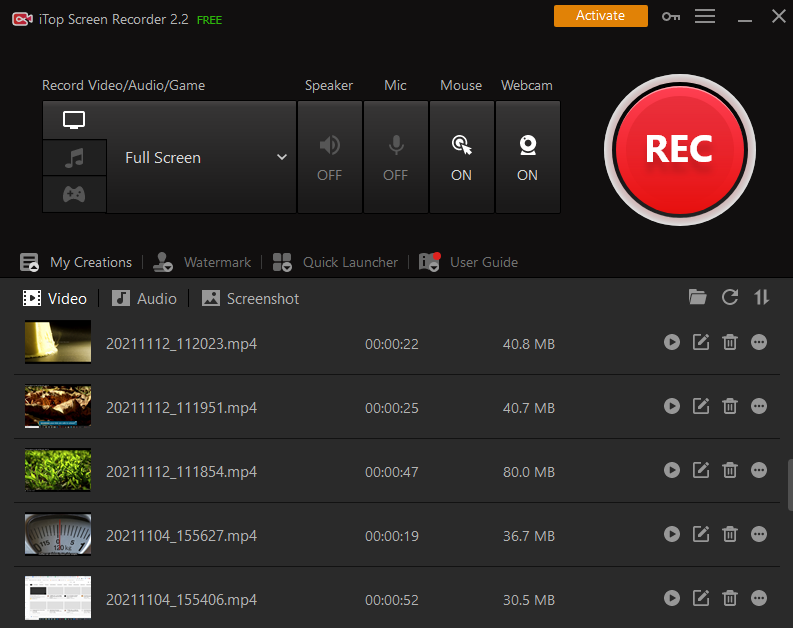Open more options for 20211112_112023.mp4
The image size is (793, 628).
pos(759,343)
